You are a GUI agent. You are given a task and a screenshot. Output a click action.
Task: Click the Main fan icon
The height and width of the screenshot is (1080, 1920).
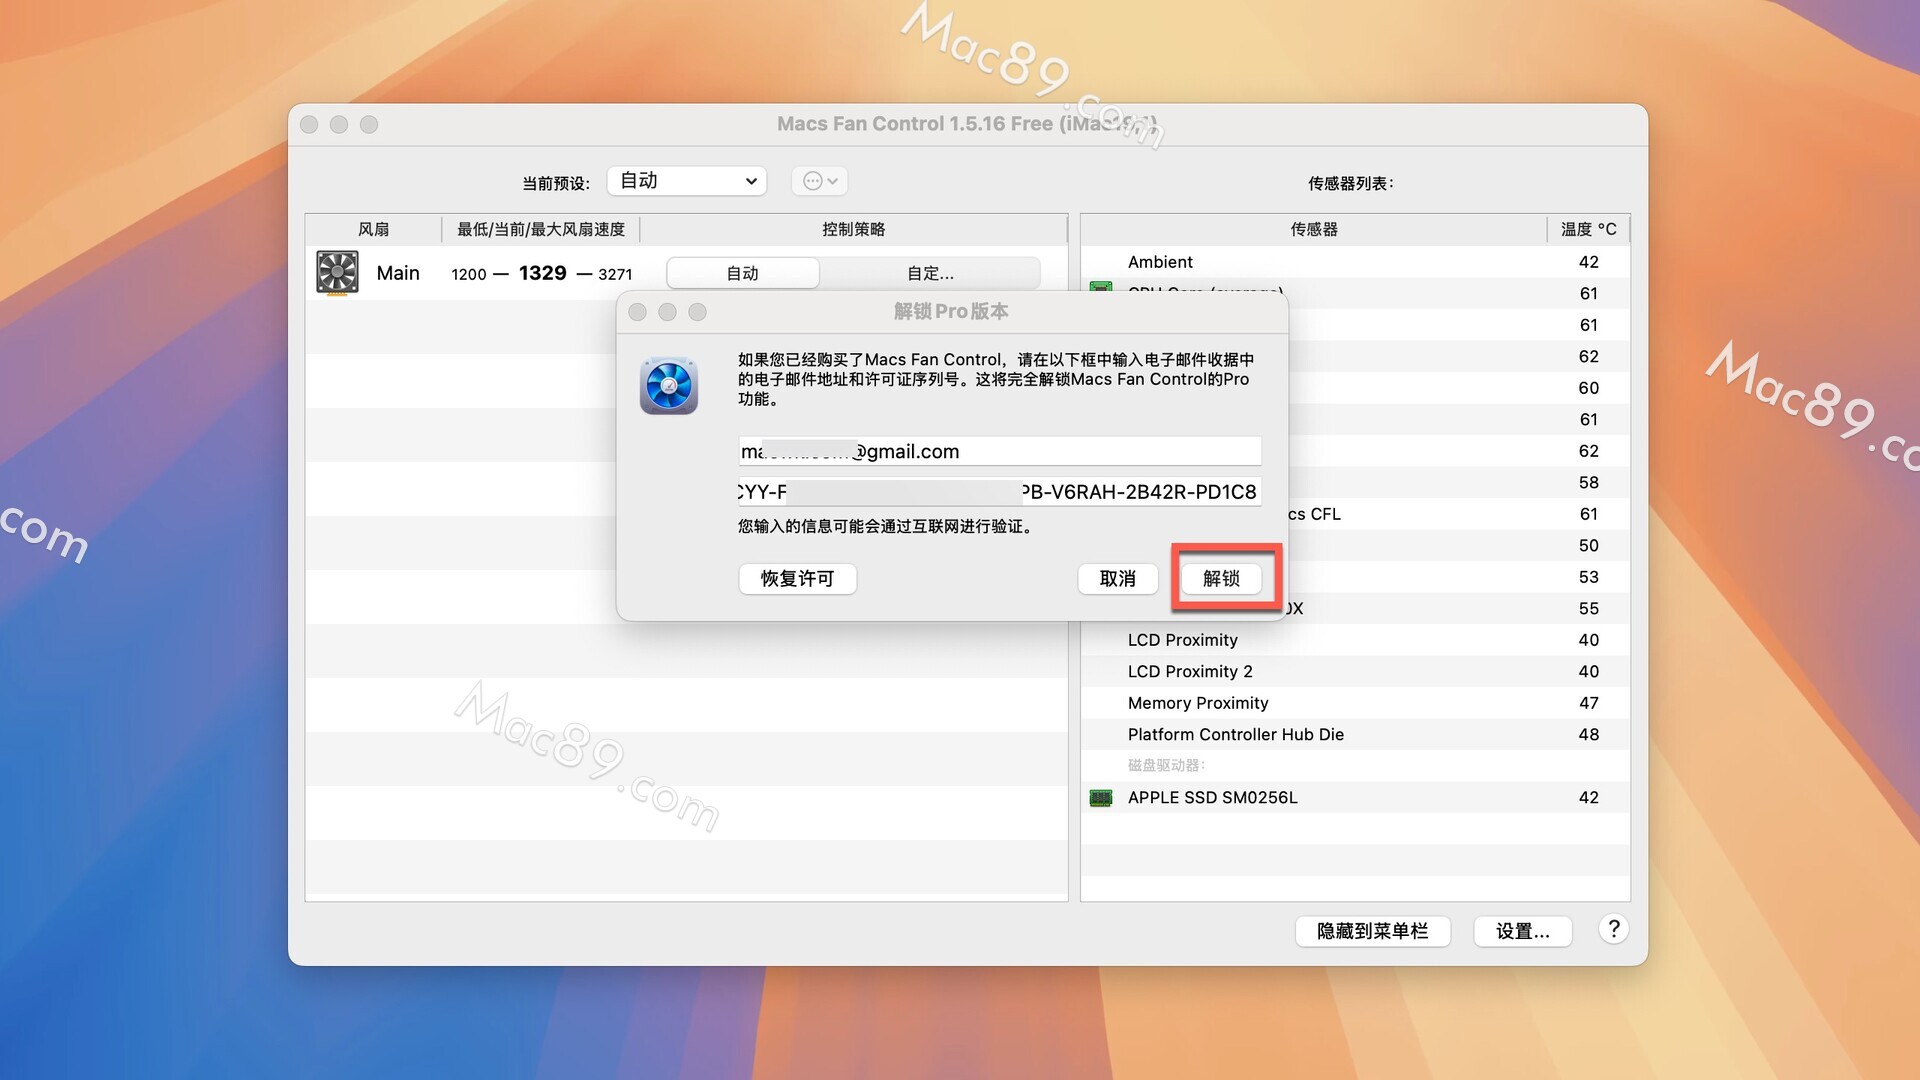[337, 273]
